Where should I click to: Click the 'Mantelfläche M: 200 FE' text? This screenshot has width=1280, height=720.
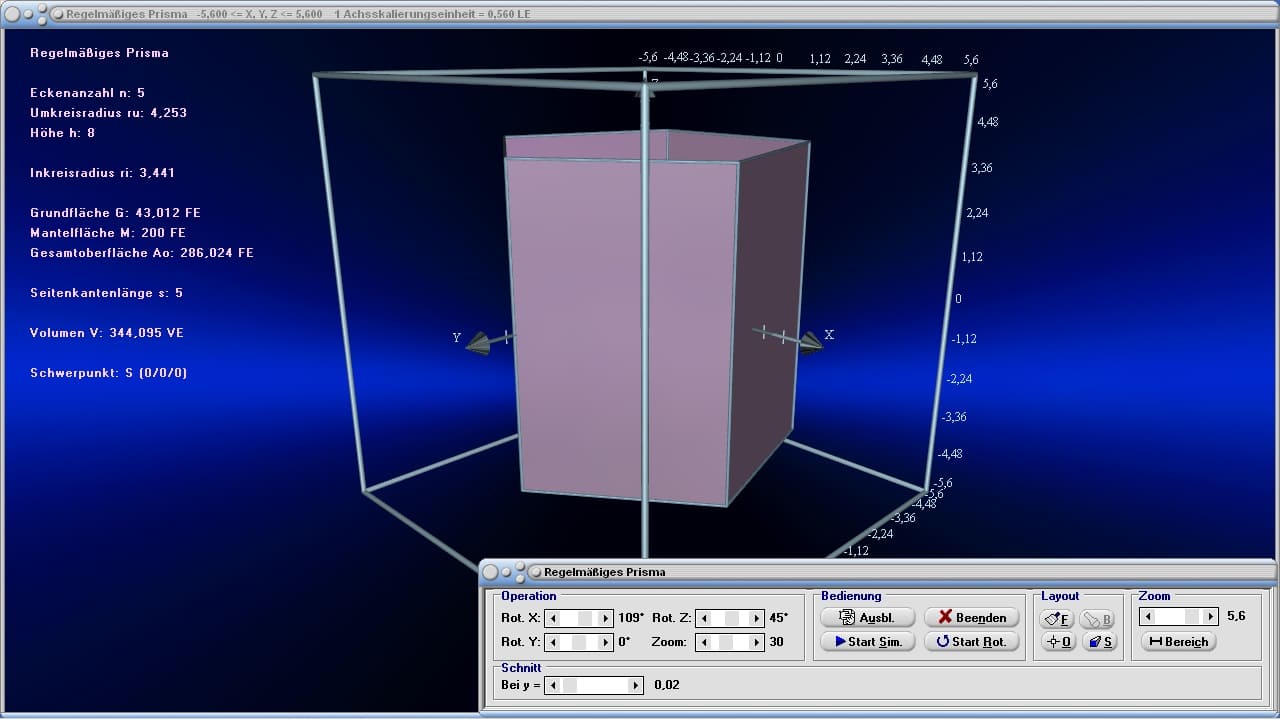tap(108, 233)
